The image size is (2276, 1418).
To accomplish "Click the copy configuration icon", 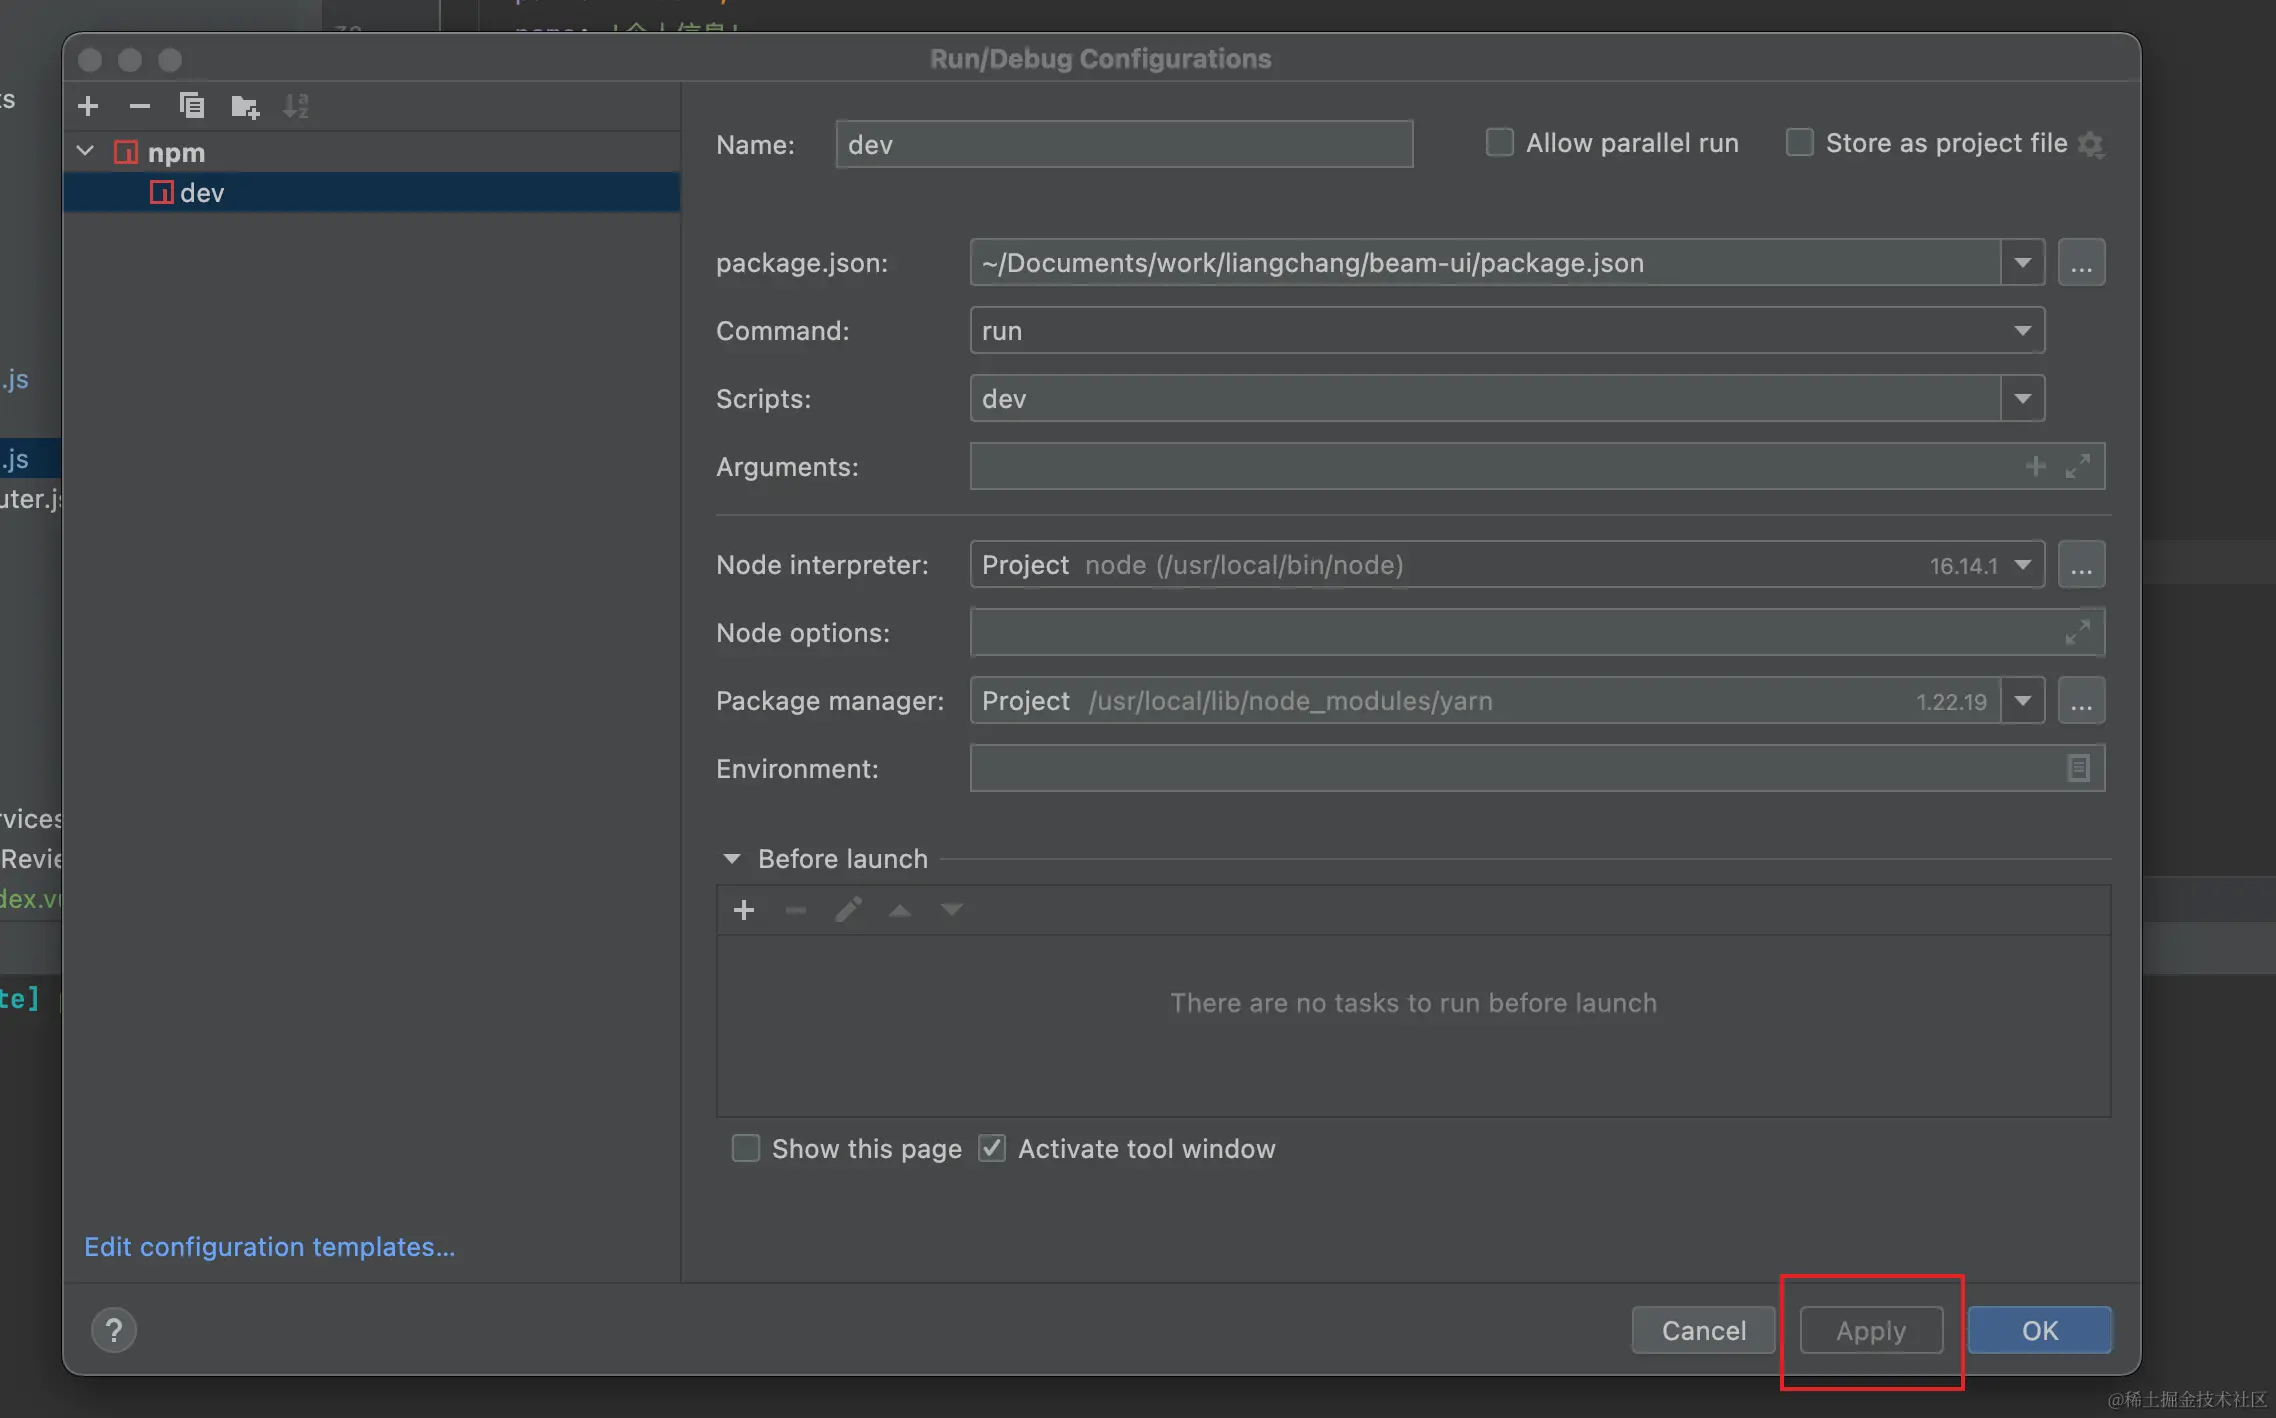I will coord(191,106).
